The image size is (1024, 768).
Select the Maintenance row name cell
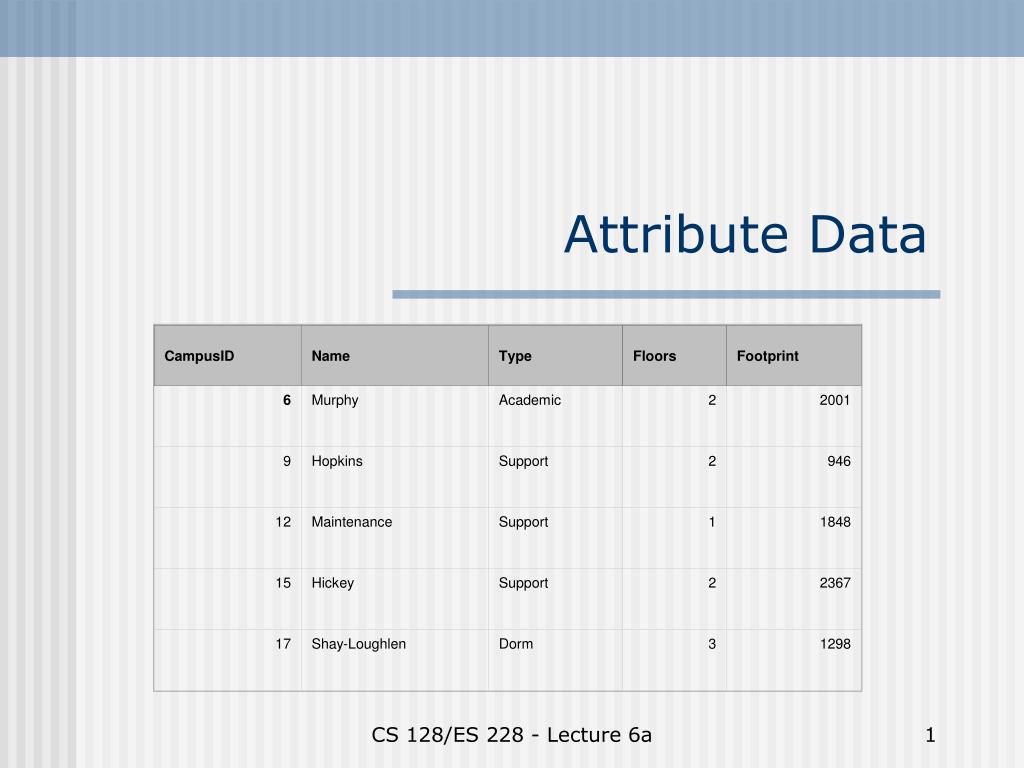coord(349,522)
